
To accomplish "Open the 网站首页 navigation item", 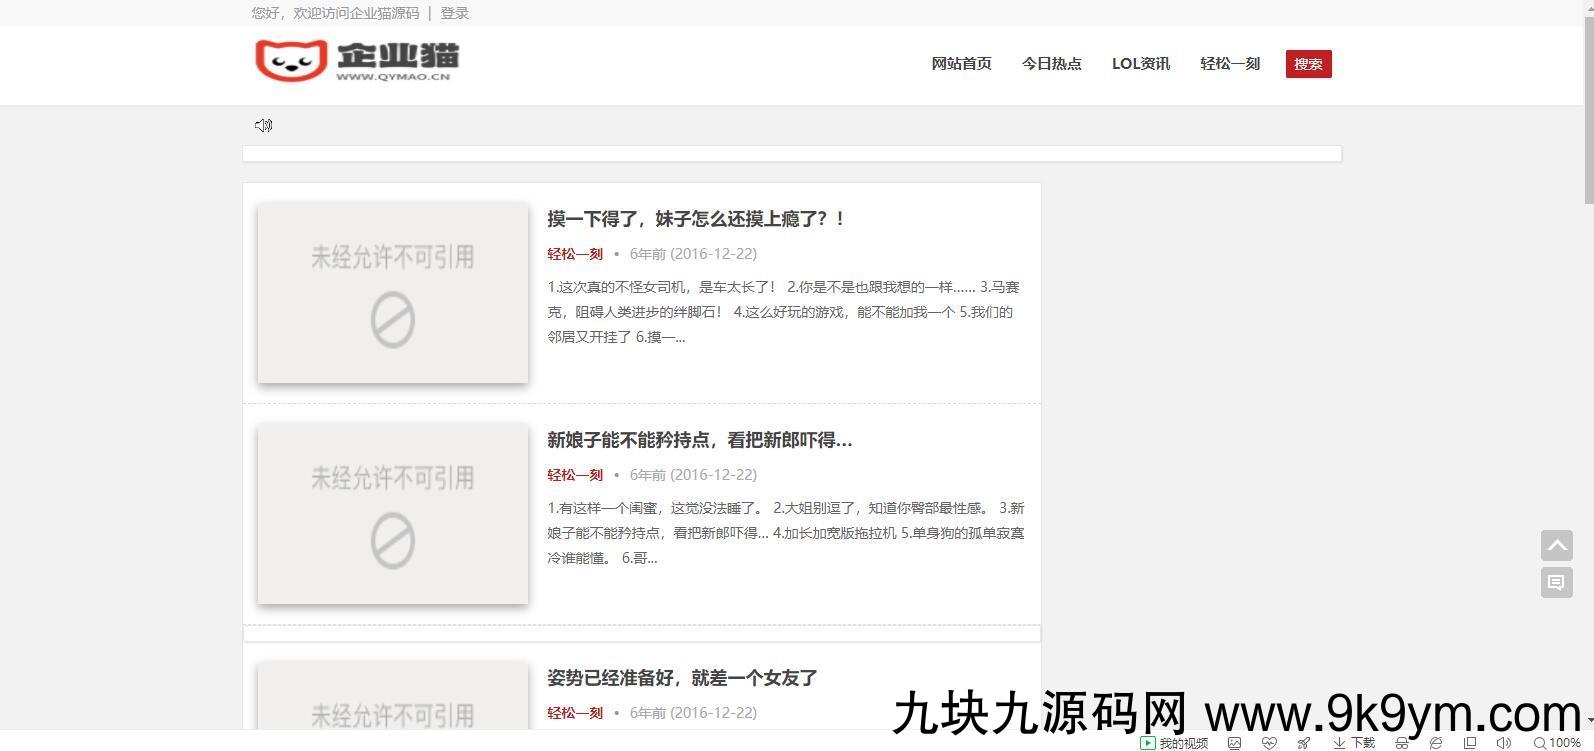I will click(x=961, y=64).
